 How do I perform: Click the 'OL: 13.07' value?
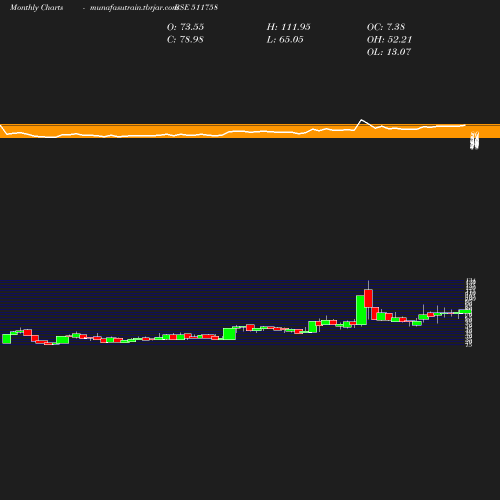[389, 52]
